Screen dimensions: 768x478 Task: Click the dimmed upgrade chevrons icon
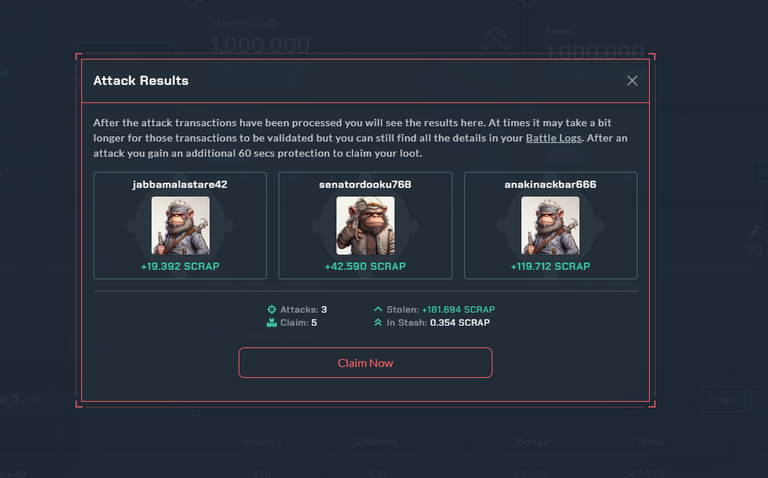[495, 38]
